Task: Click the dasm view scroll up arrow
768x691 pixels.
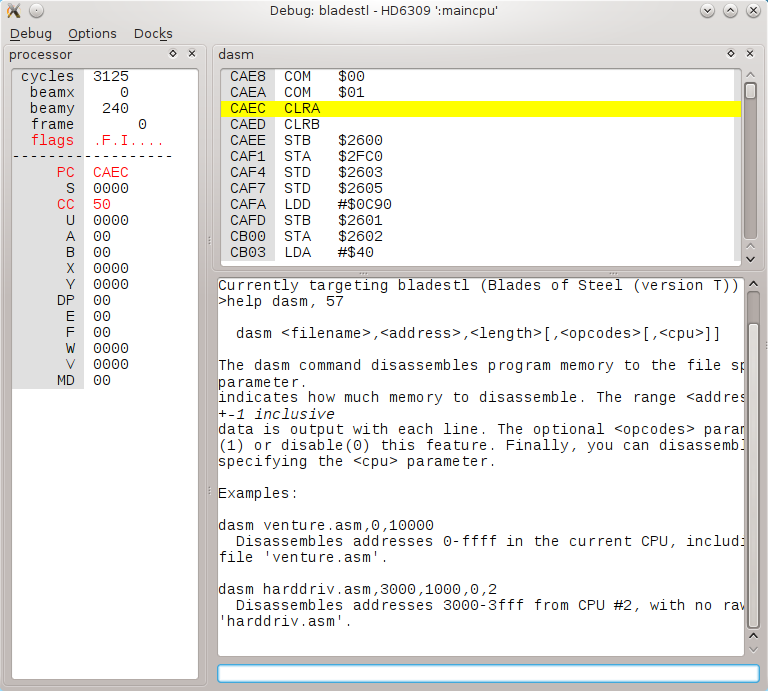Action: [x=750, y=75]
